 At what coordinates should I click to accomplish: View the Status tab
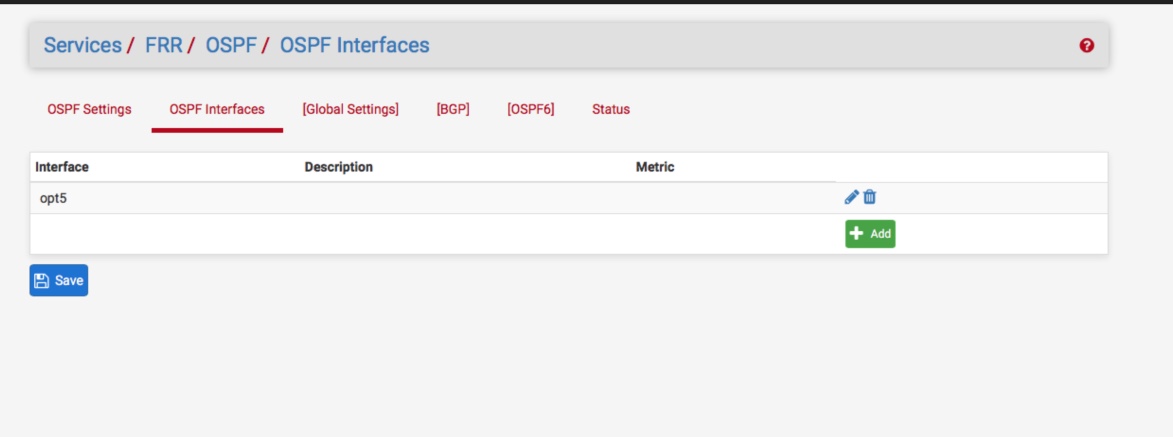point(611,110)
